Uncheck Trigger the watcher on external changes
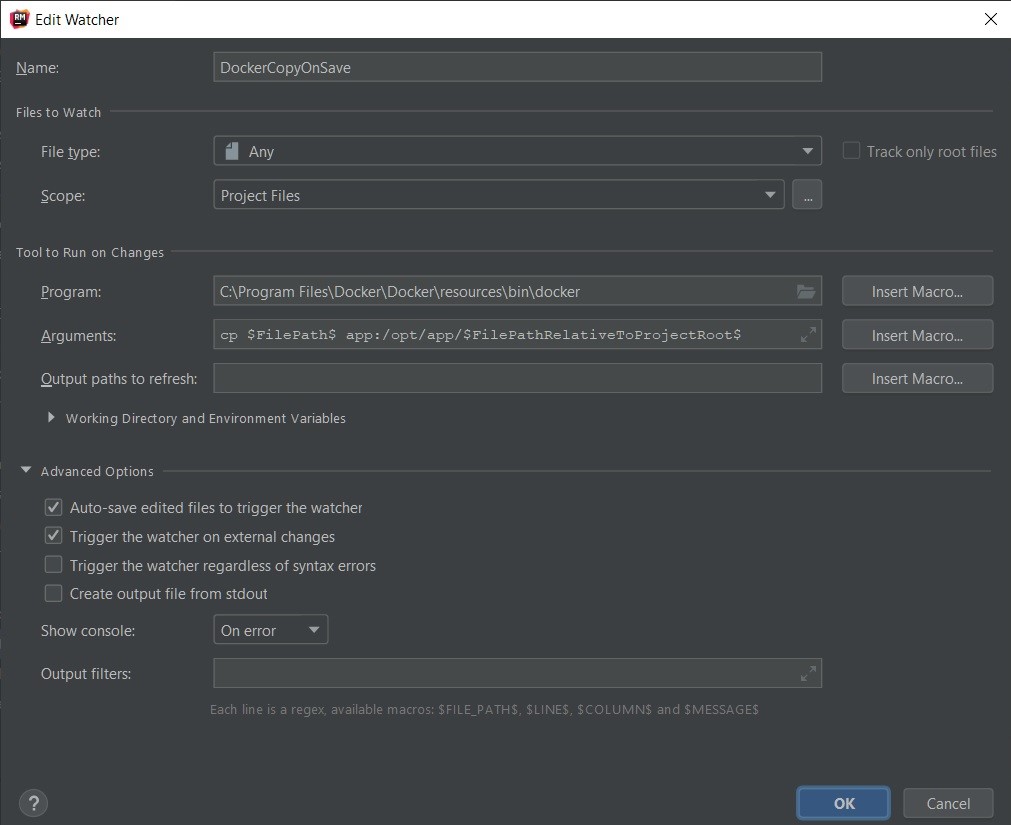 pos(54,536)
